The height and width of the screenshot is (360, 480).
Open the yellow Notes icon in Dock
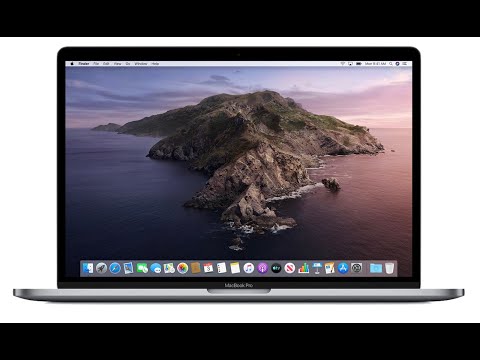coord(235,268)
